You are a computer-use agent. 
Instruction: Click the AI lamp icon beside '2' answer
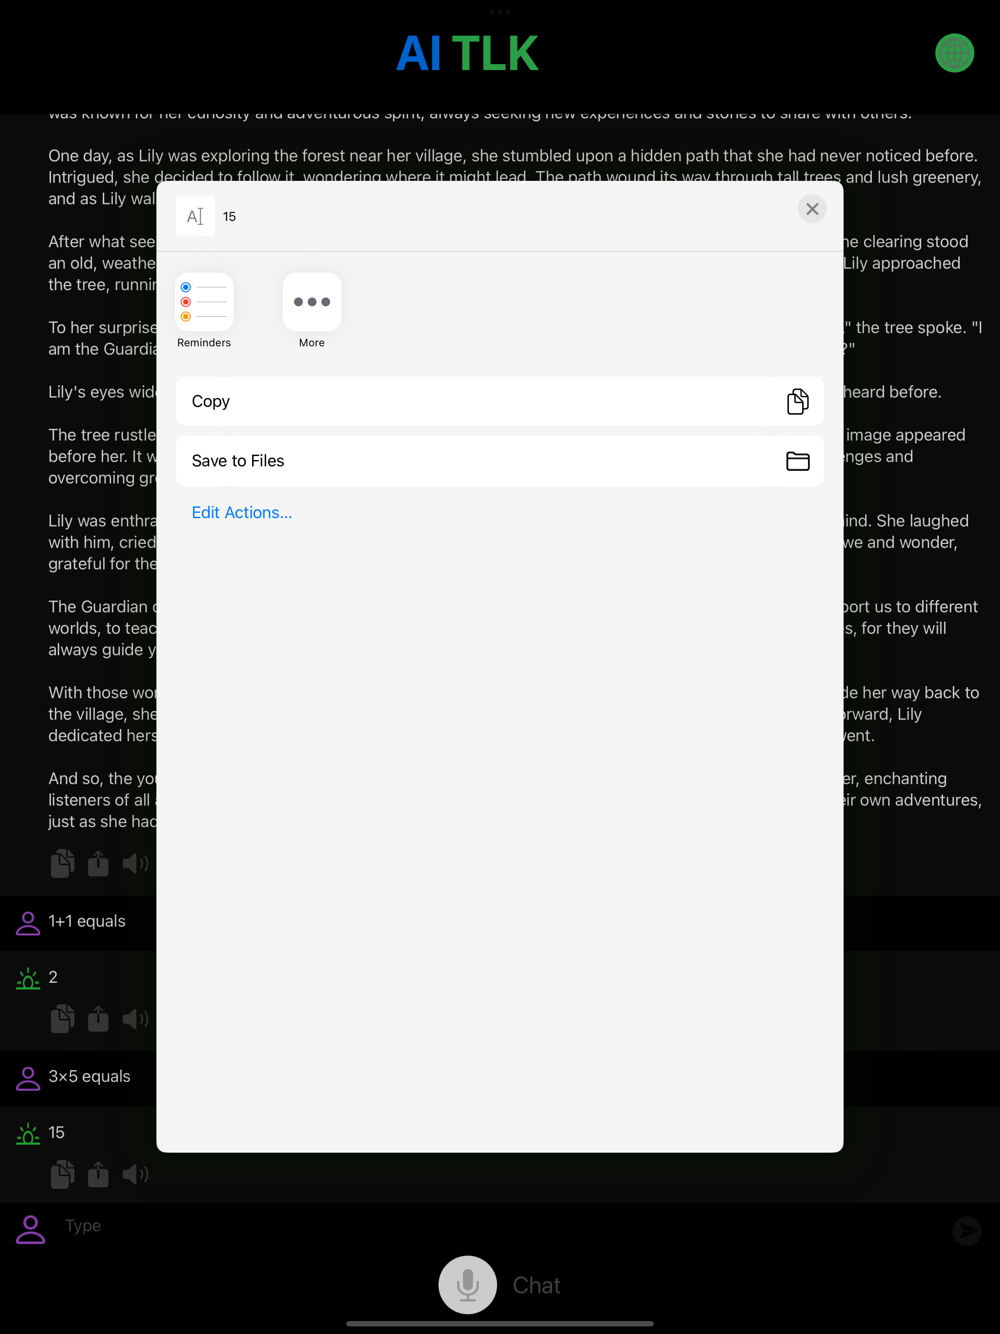[x=28, y=978]
